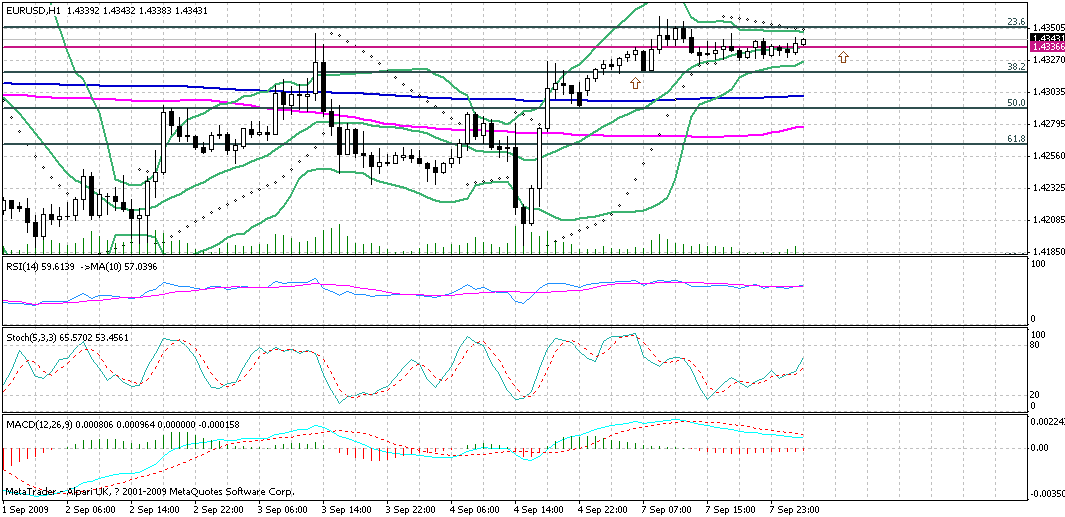Select the 23.6 Fibonacci level label
The image size is (1065, 517).
[x=1016, y=22]
